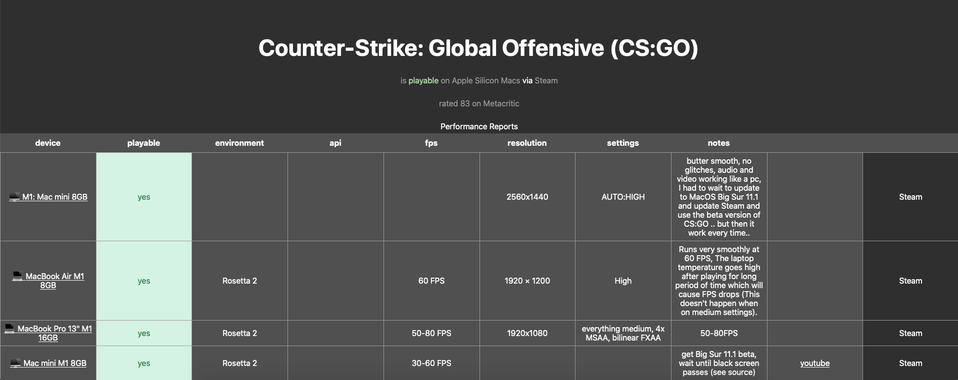958x380 pixels.
Task: Click the Counter-Strike: Global Offensive page title
Action: pyautogui.click(x=478, y=48)
